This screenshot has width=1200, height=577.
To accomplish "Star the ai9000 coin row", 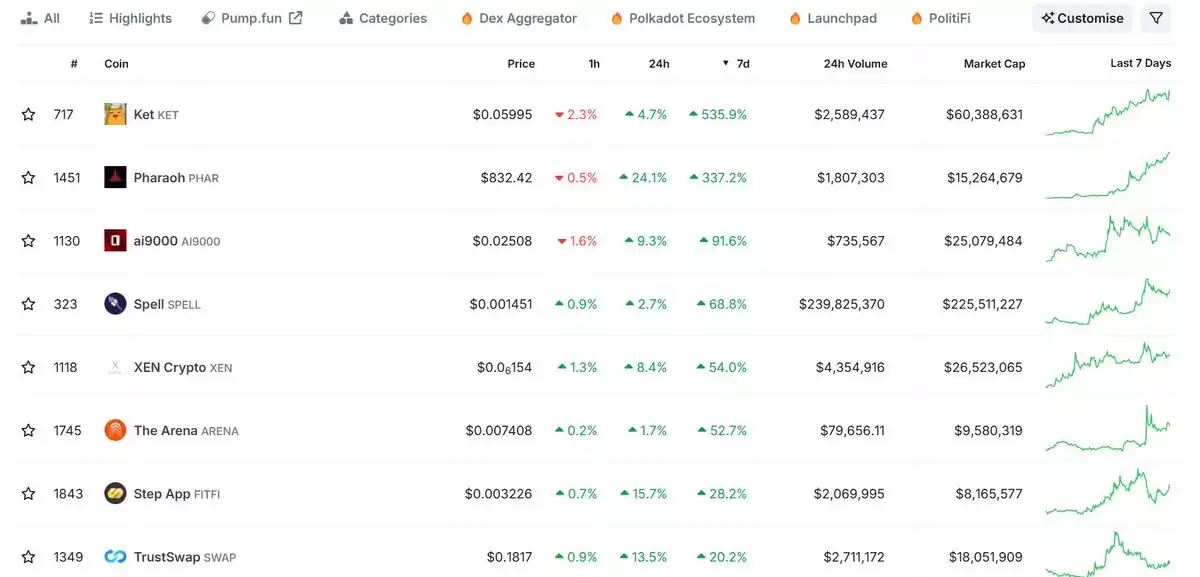I will click(28, 241).
